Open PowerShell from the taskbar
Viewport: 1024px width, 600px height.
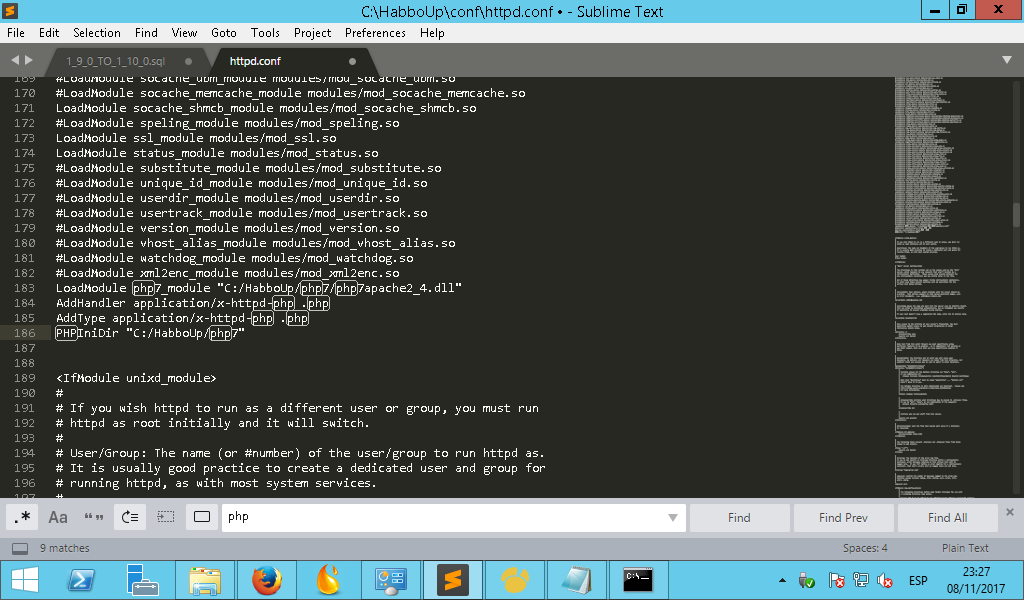80,579
